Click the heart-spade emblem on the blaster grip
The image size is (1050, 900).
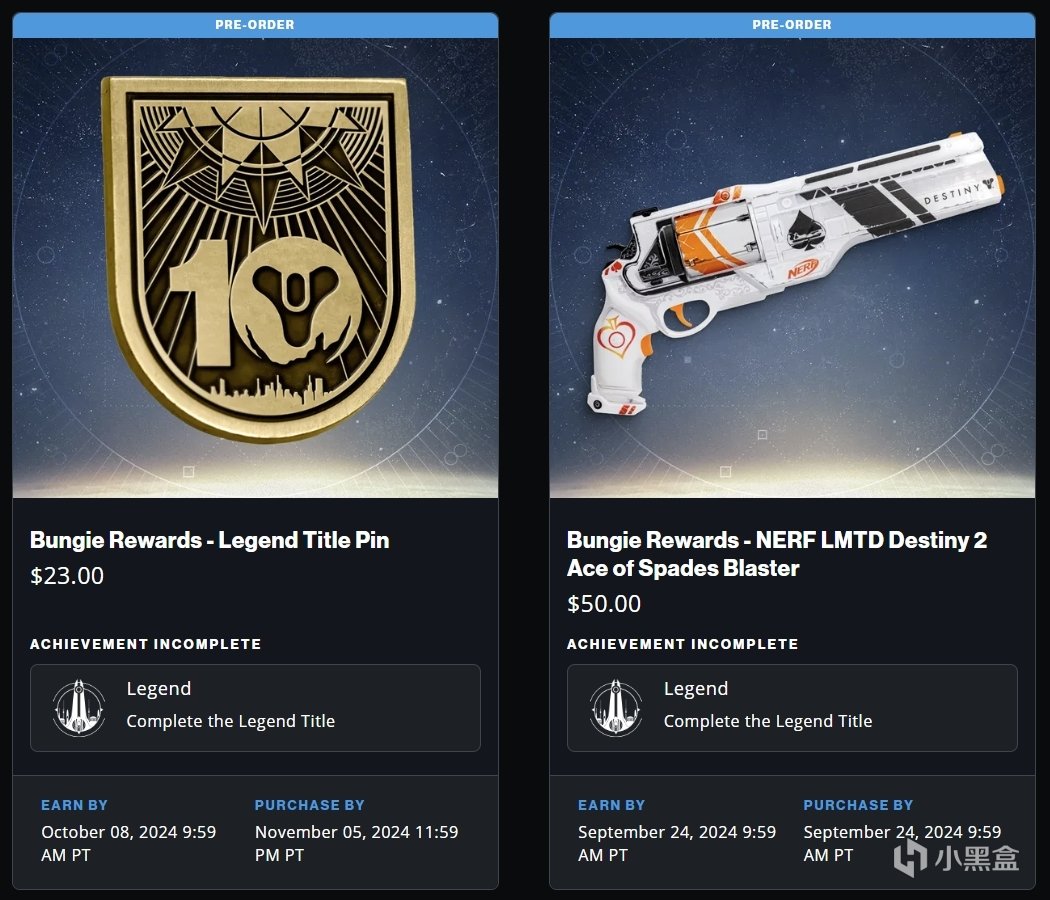[613, 338]
